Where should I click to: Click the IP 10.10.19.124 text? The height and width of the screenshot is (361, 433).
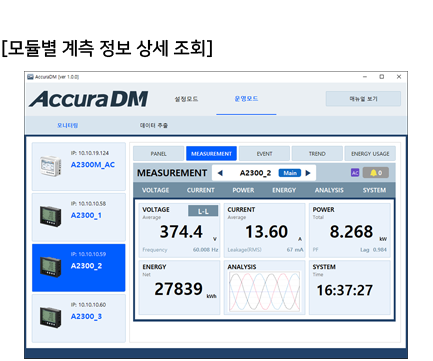90,153
